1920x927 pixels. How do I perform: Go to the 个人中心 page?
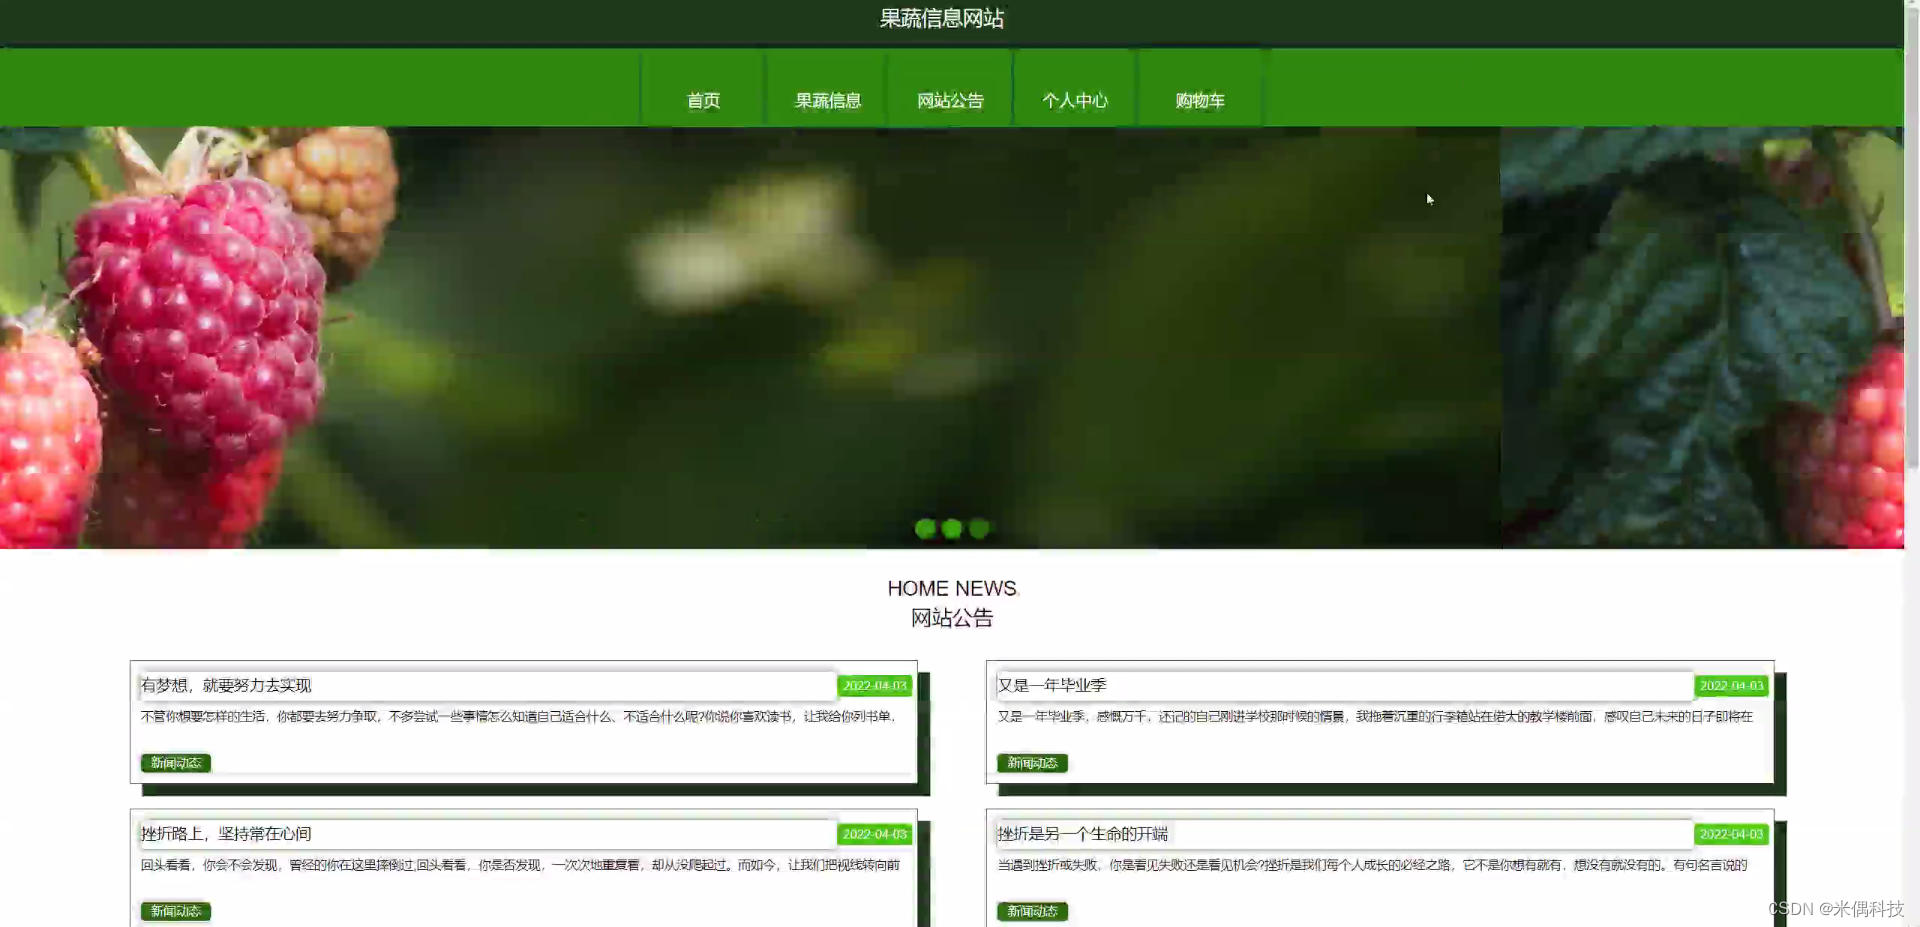pos(1075,100)
